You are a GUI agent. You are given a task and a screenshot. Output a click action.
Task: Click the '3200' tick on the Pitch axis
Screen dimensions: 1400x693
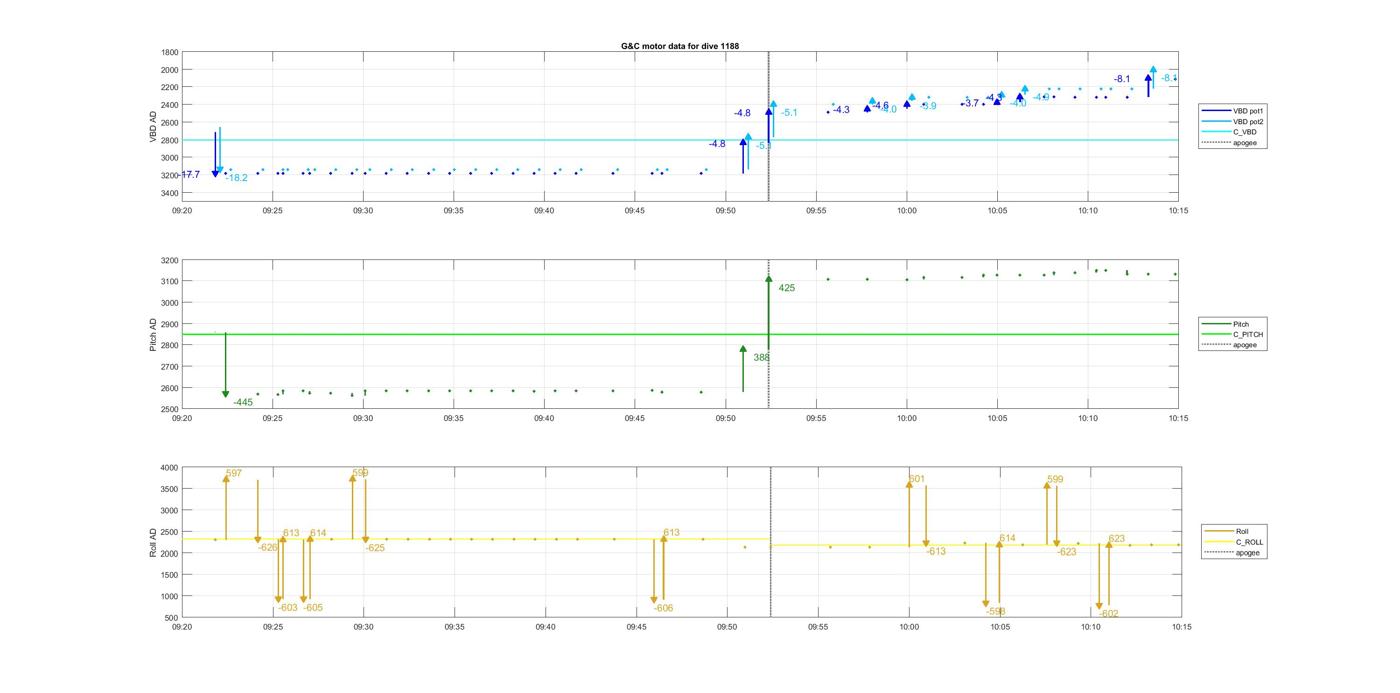[x=170, y=260]
